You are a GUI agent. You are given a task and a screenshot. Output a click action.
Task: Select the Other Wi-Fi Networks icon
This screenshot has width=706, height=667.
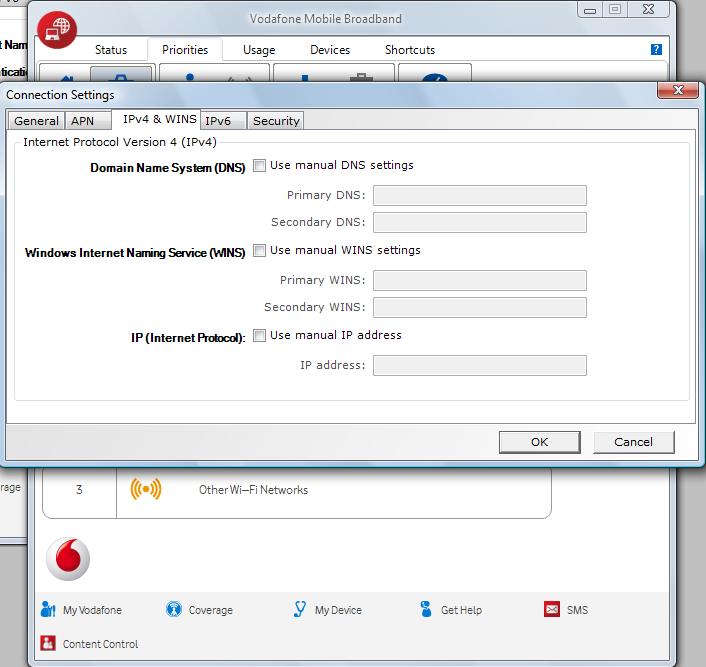click(x=146, y=490)
